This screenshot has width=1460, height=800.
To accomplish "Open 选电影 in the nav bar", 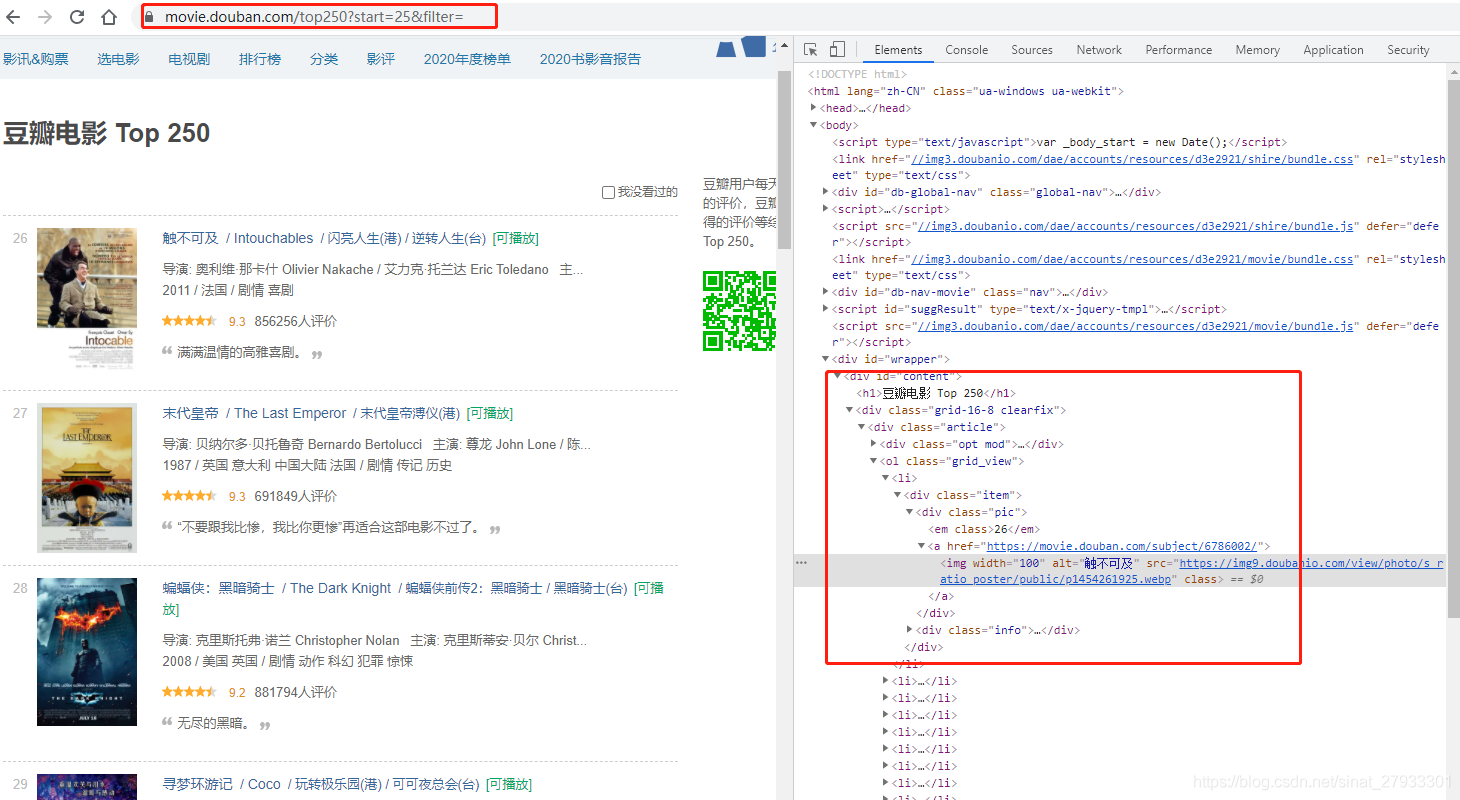I will (118, 59).
